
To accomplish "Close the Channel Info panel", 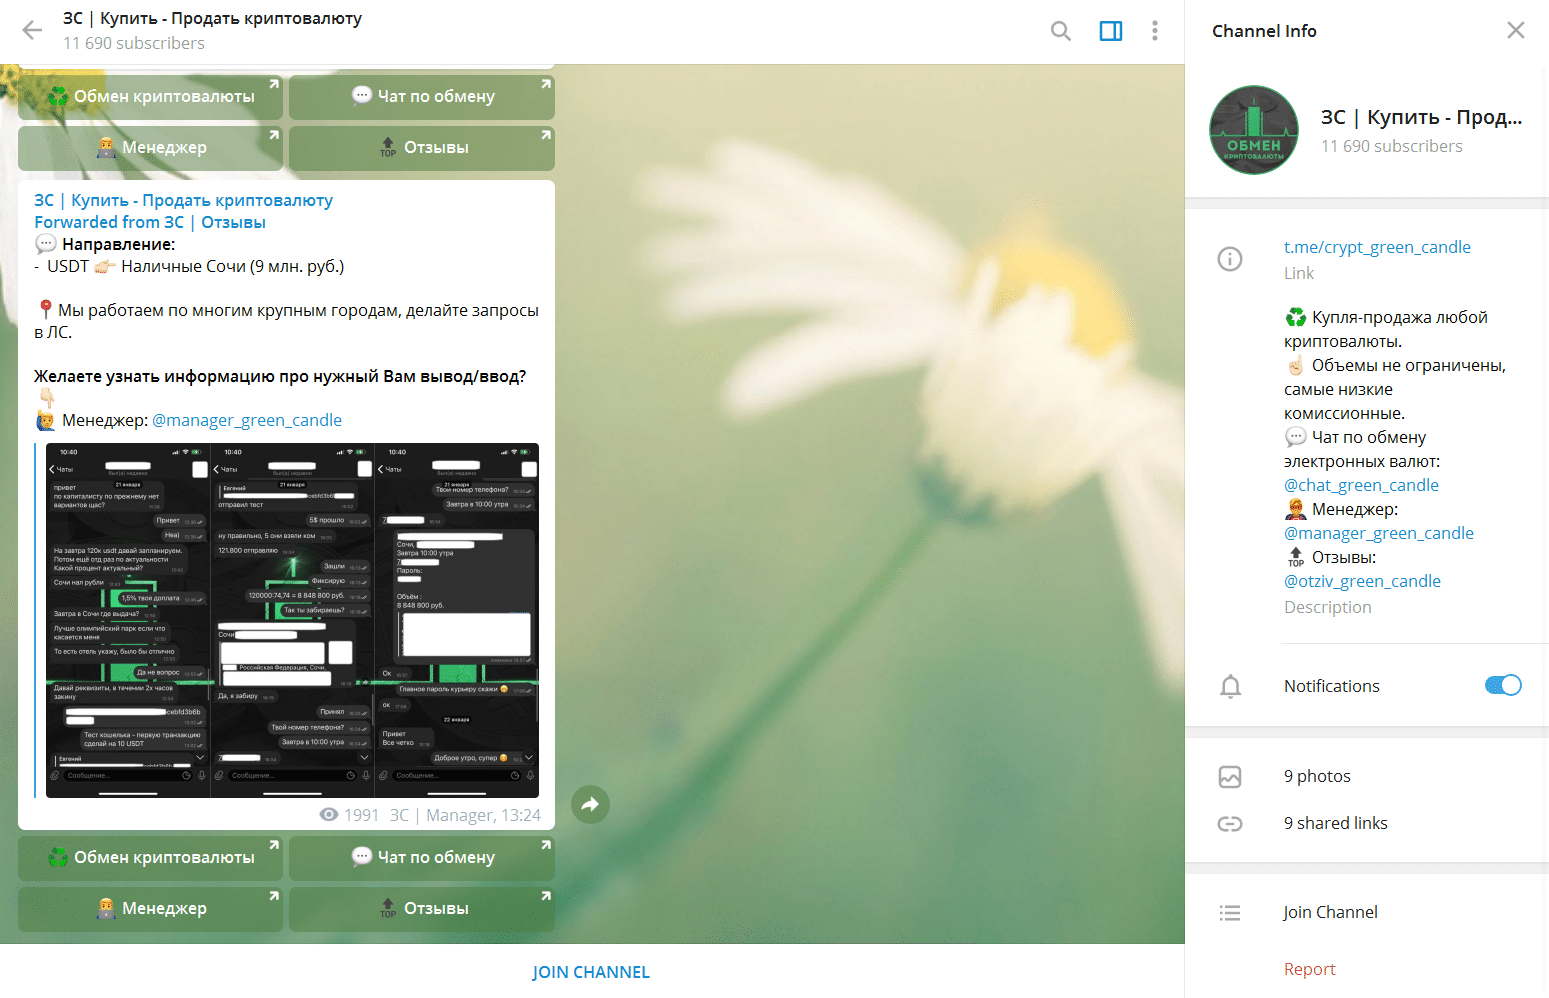I will 1516,31.
